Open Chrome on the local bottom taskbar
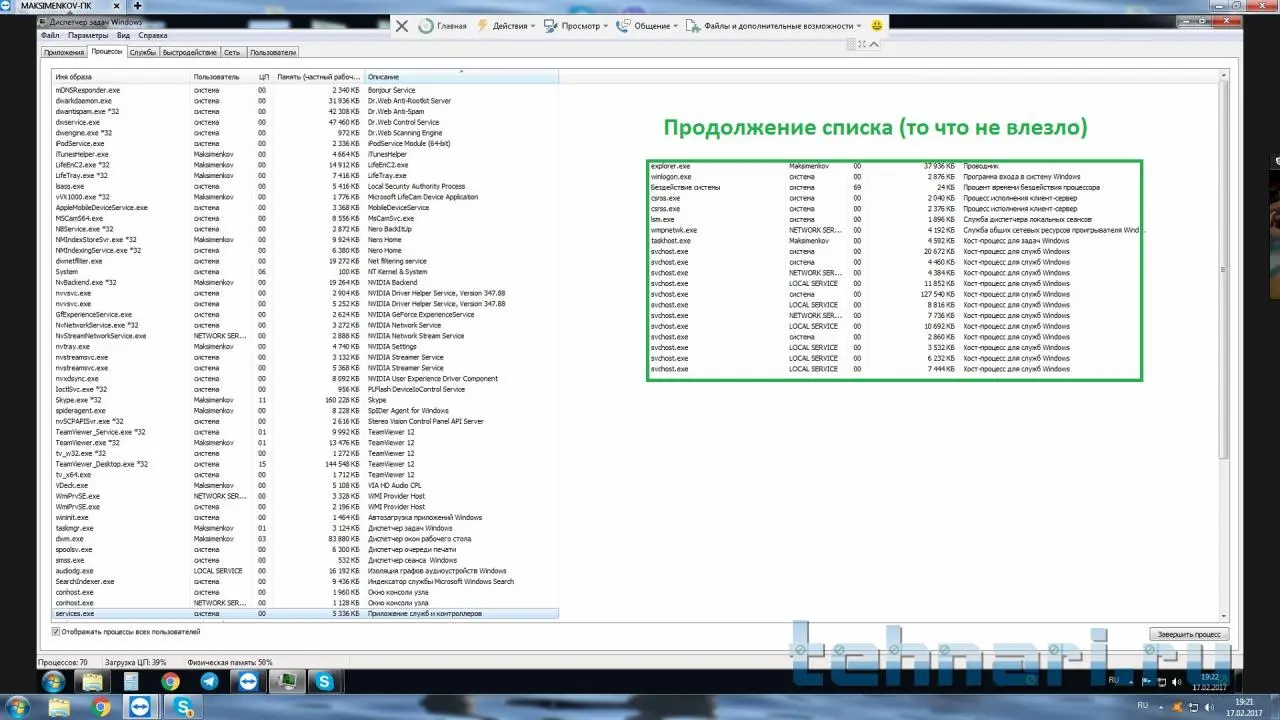1280x720 pixels. [x=100, y=707]
